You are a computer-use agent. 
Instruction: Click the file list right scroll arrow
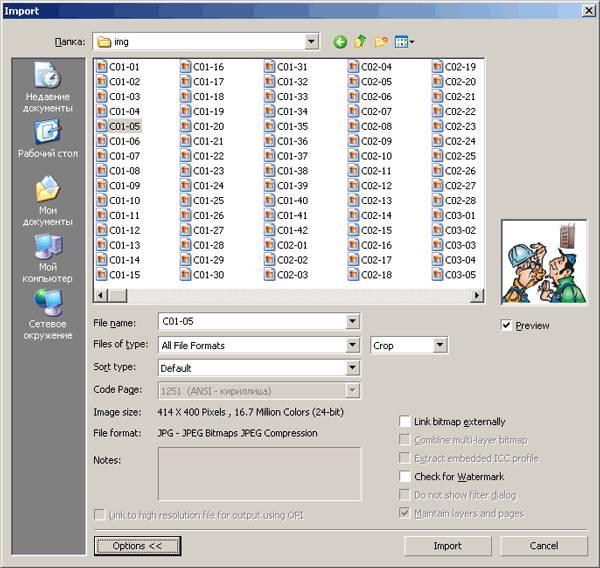pos(477,295)
